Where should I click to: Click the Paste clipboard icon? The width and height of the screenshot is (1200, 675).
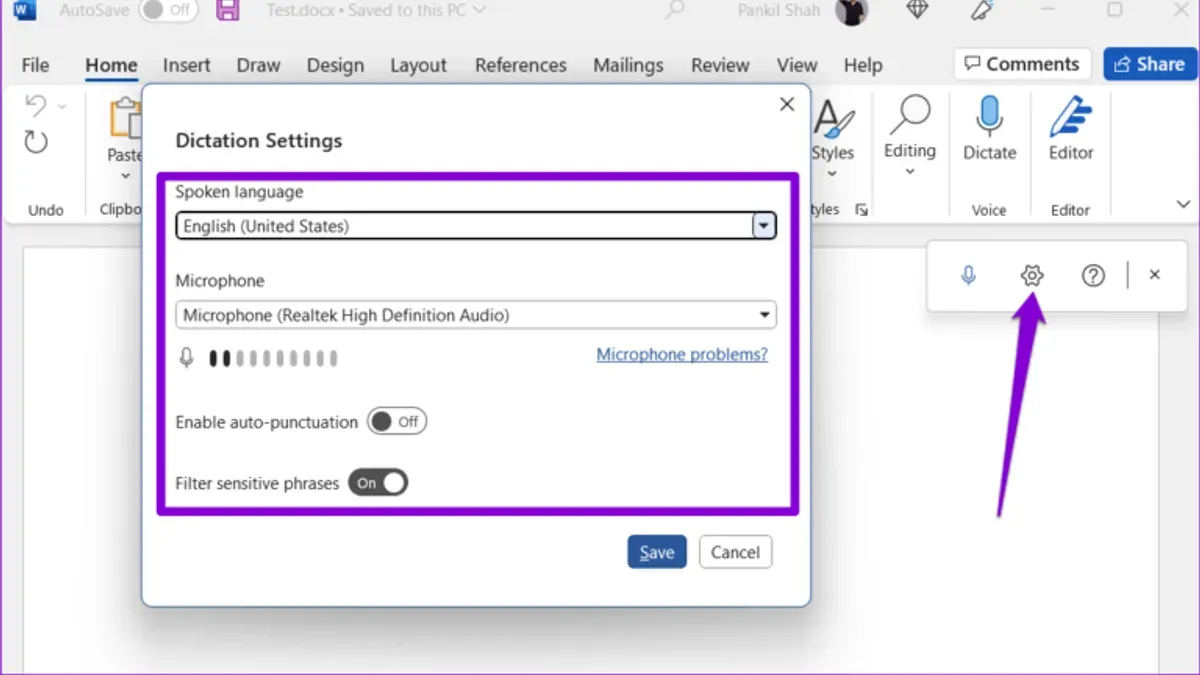click(x=126, y=118)
